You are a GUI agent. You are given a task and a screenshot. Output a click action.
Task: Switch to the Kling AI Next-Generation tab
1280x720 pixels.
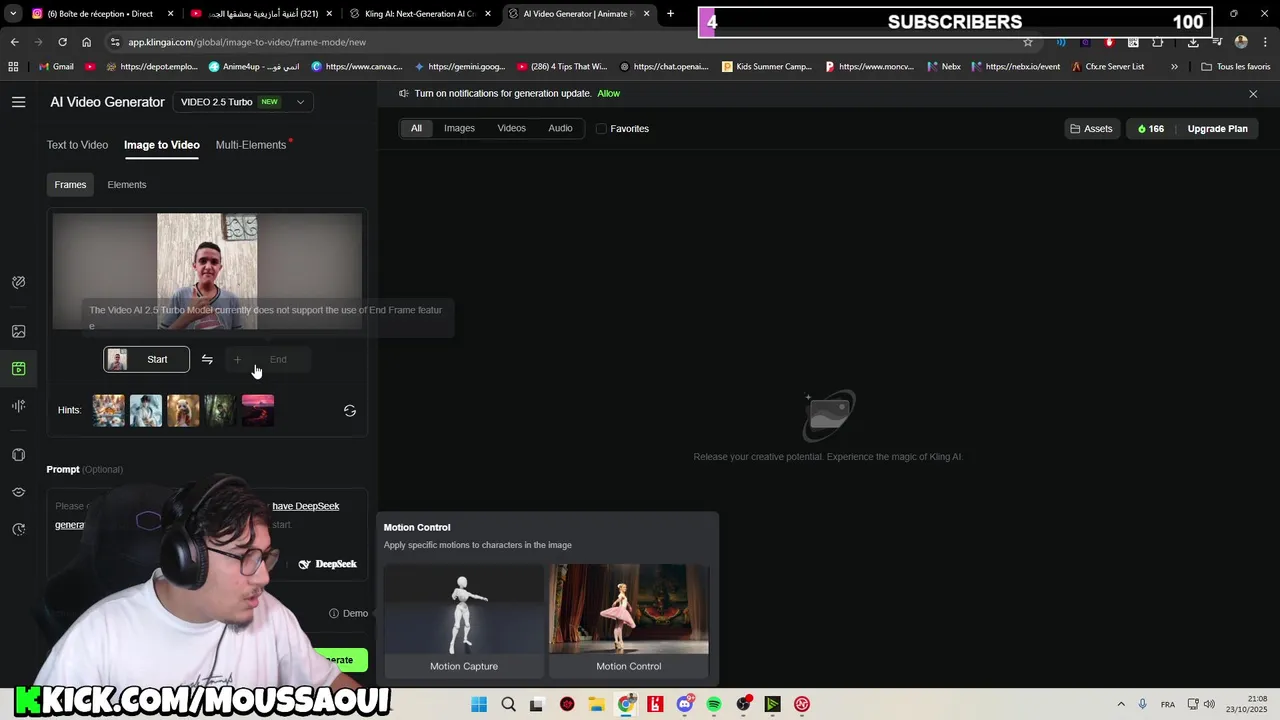click(x=418, y=14)
